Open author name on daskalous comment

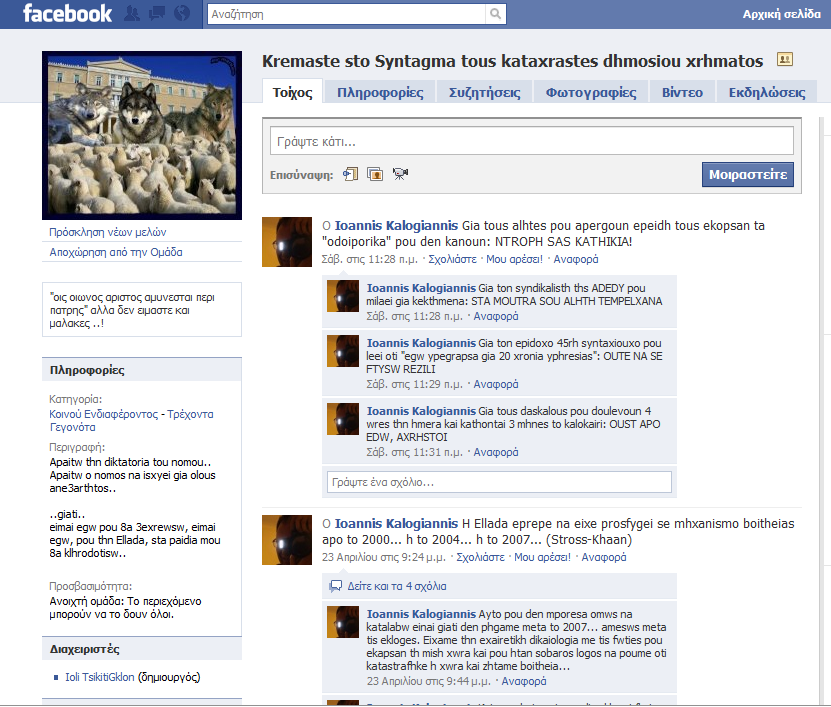421,411
